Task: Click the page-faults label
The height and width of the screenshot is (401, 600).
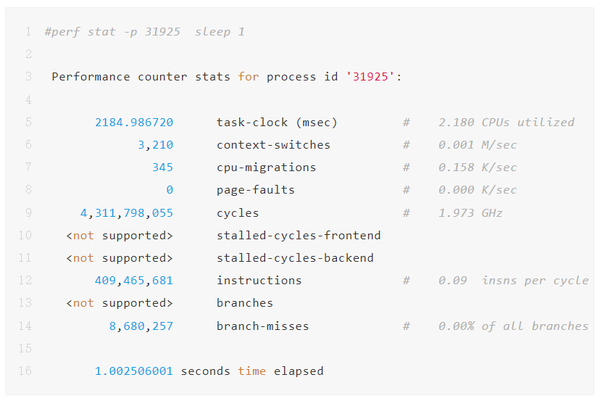Action: click(x=255, y=190)
